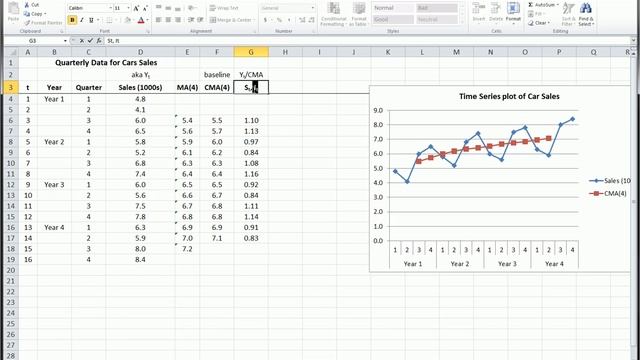Open the Name Box dropdown arrow
The image size is (640, 360).
tap(65, 41)
